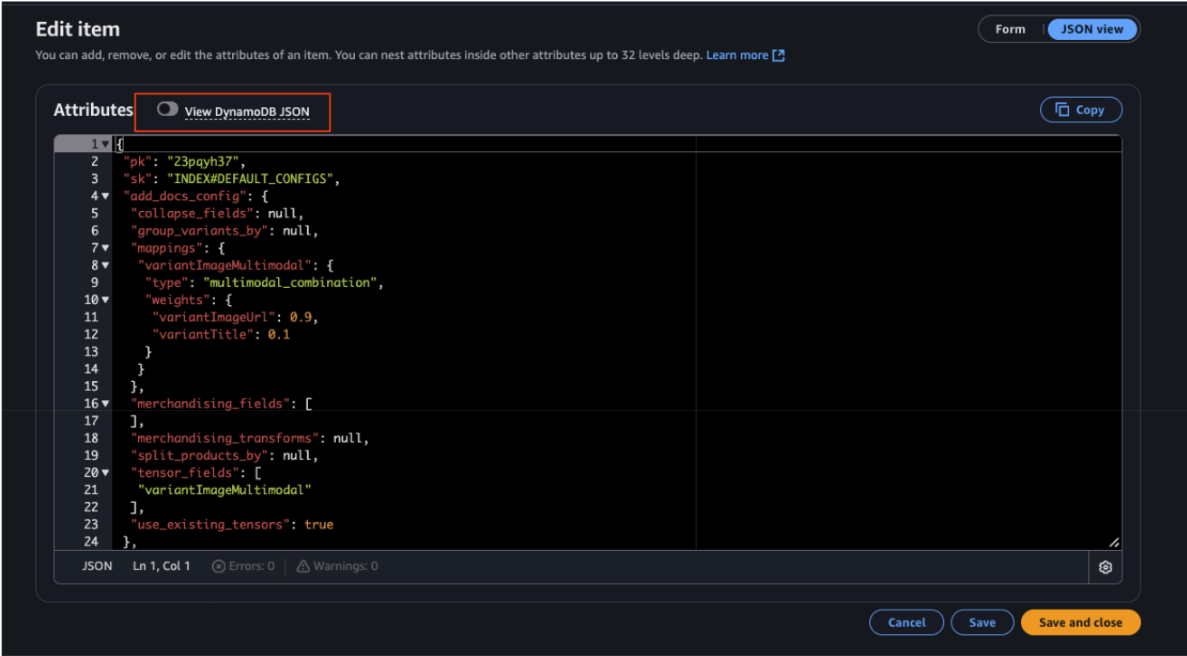Screen dimensions: 1187x656
Task: Select the JSON view tab
Action: pos(1093,29)
